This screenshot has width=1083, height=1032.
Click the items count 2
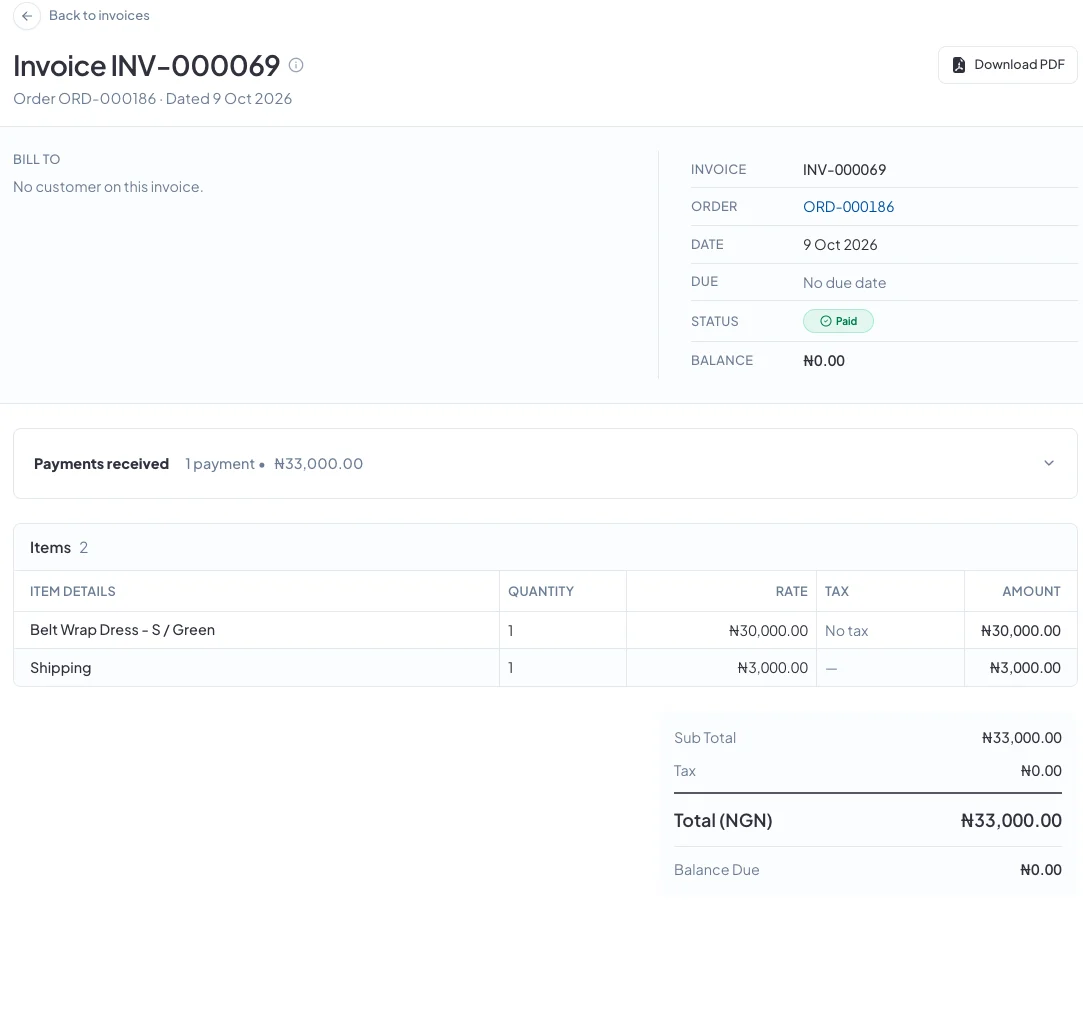point(84,548)
